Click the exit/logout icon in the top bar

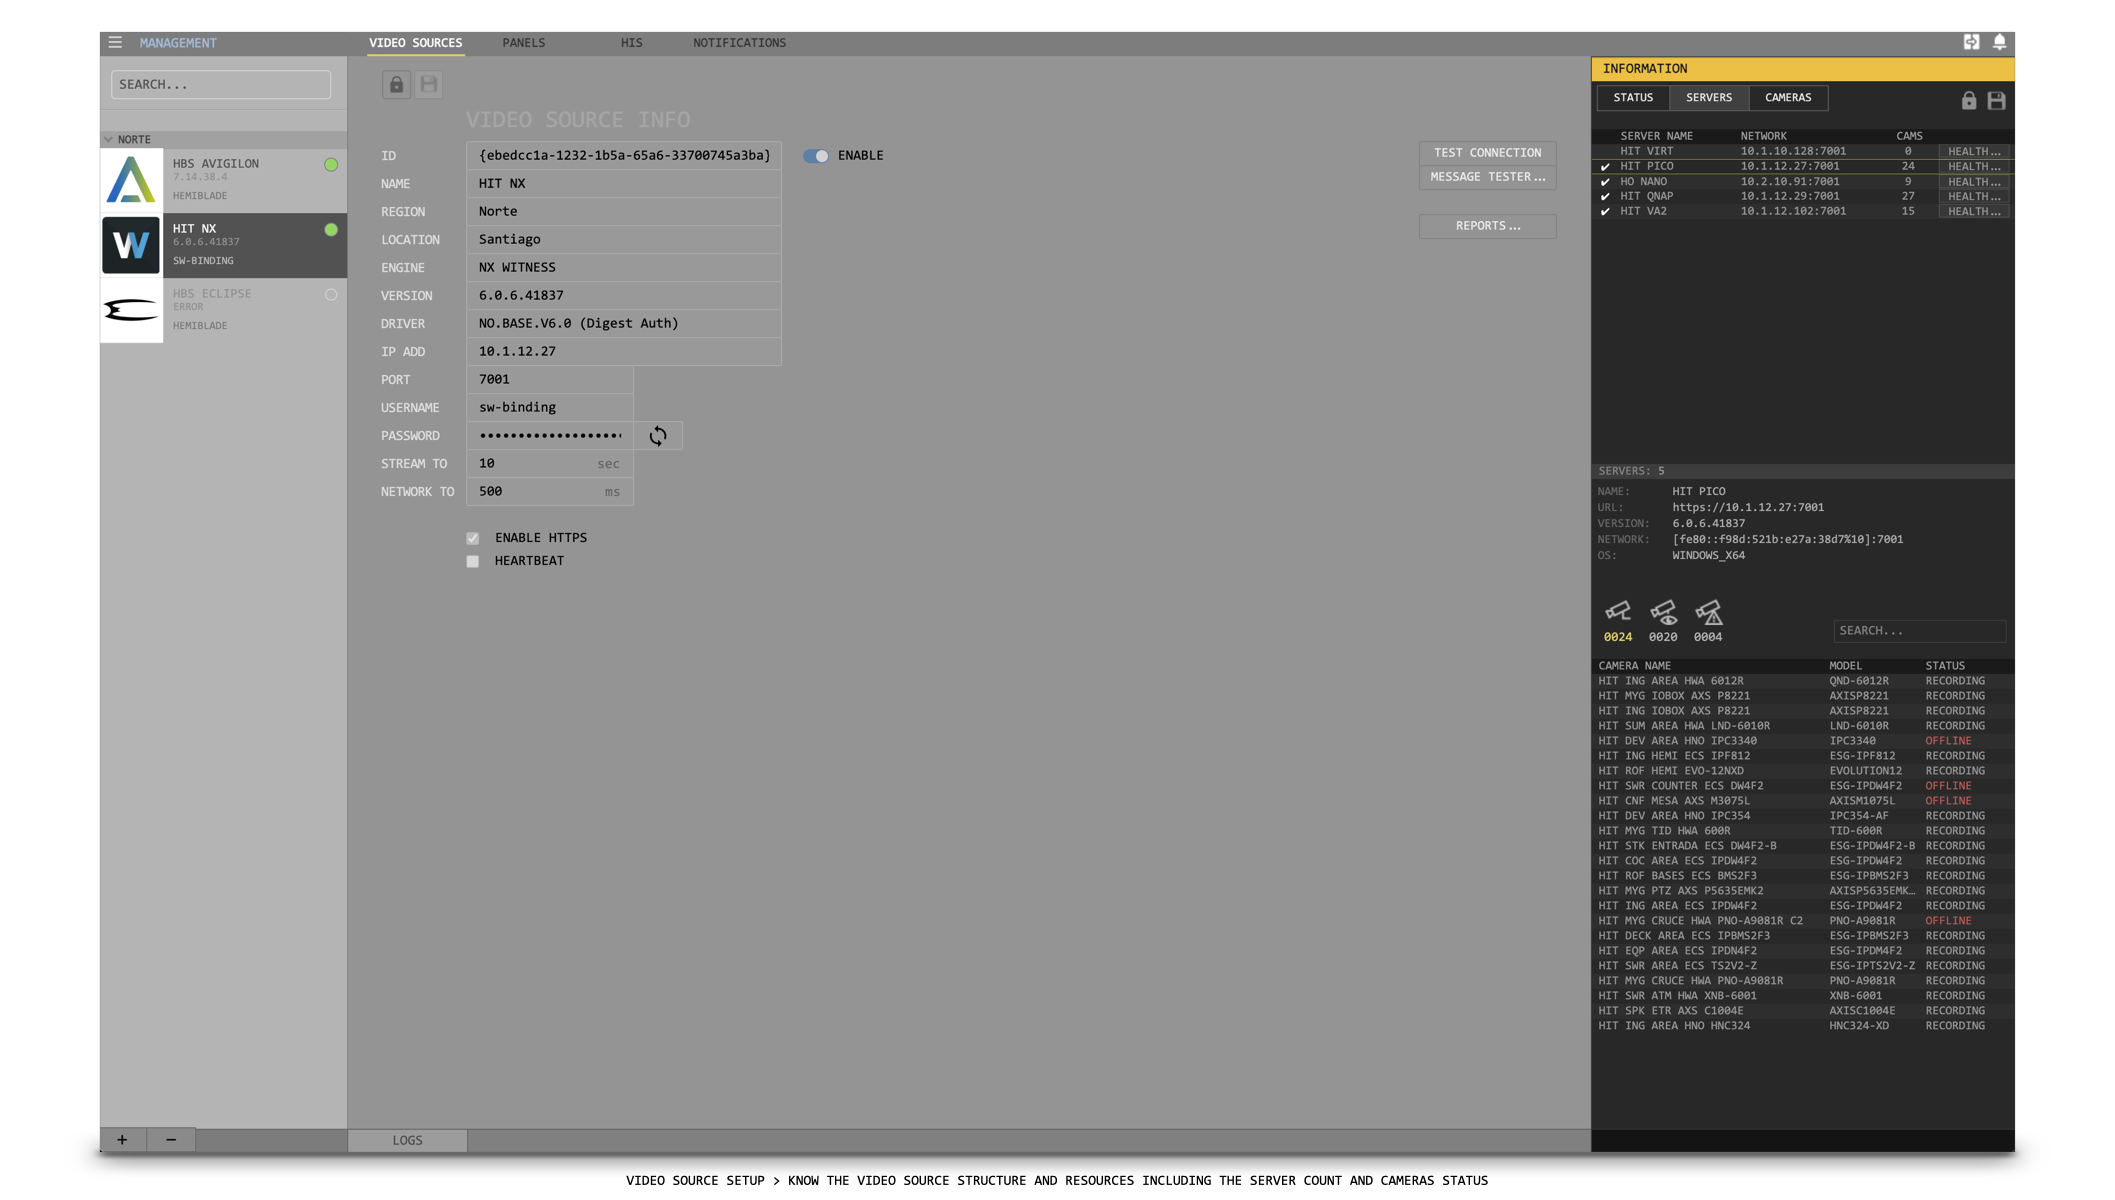[x=1971, y=42]
